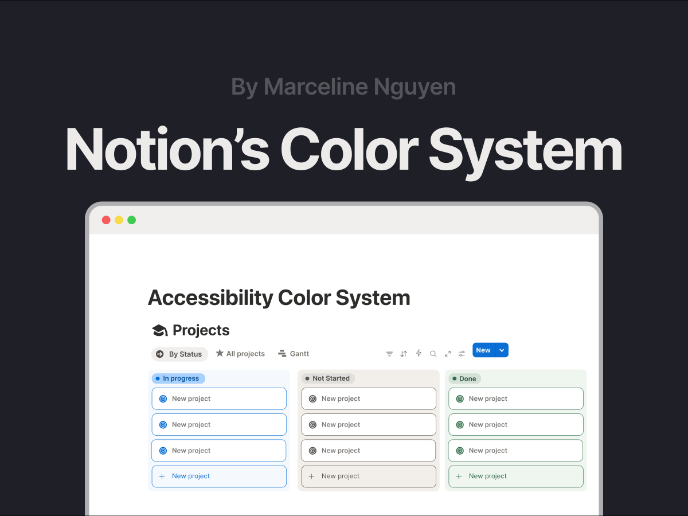Click the "By Marceline Nguyen" byline

343,87
